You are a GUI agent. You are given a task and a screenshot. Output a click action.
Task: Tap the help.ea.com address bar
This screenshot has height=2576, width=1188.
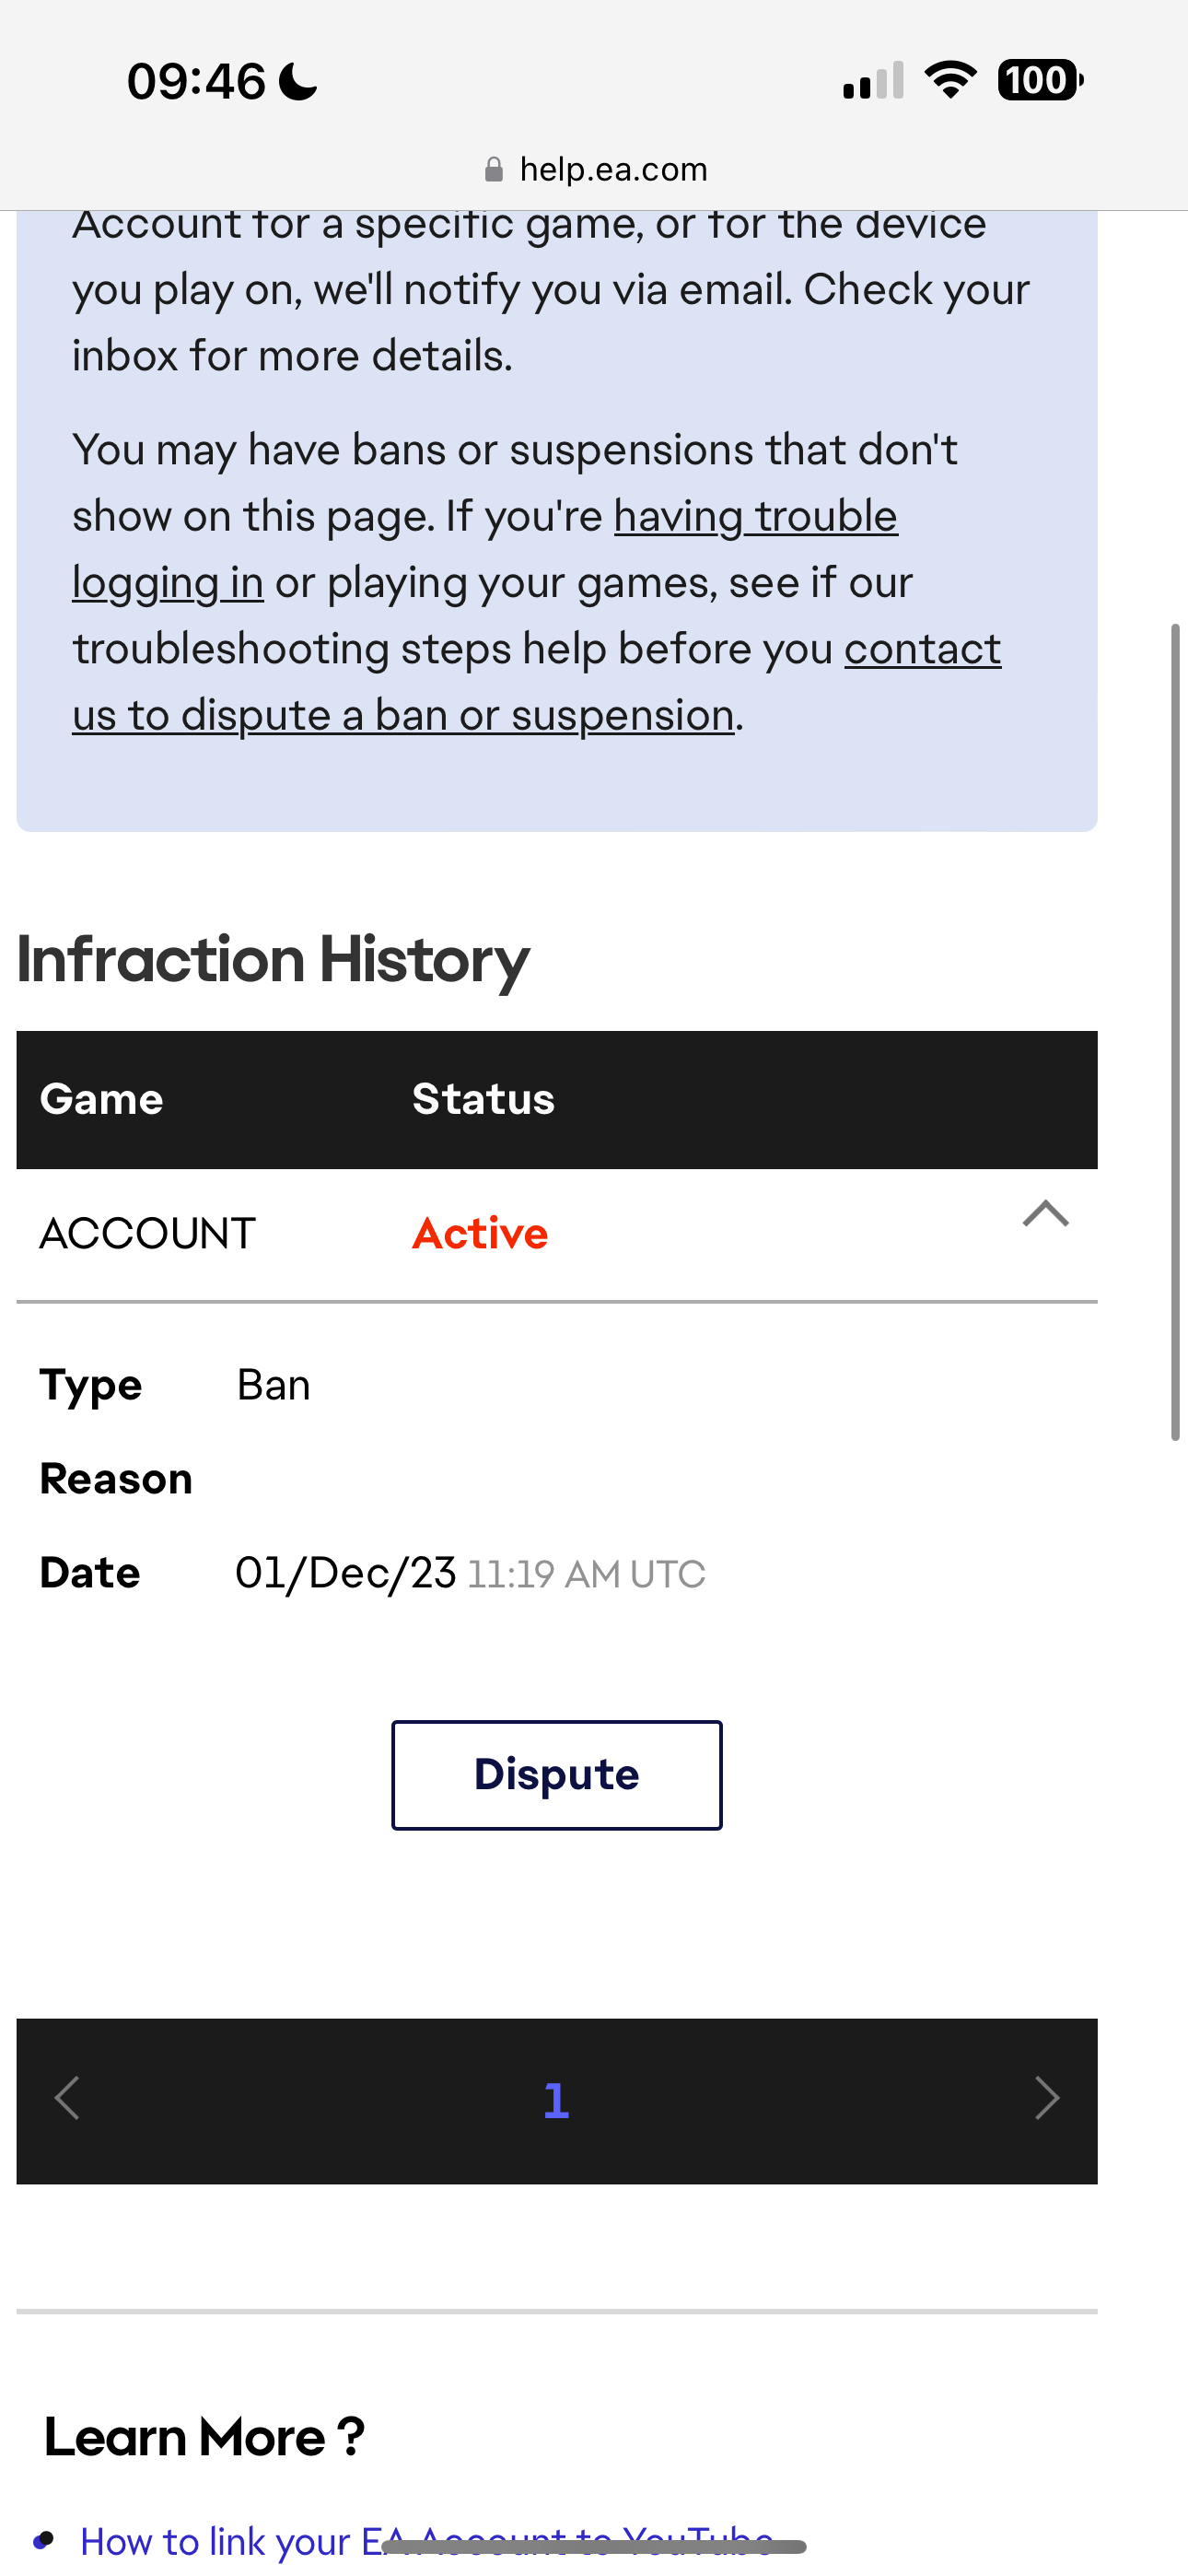point(612,170)
